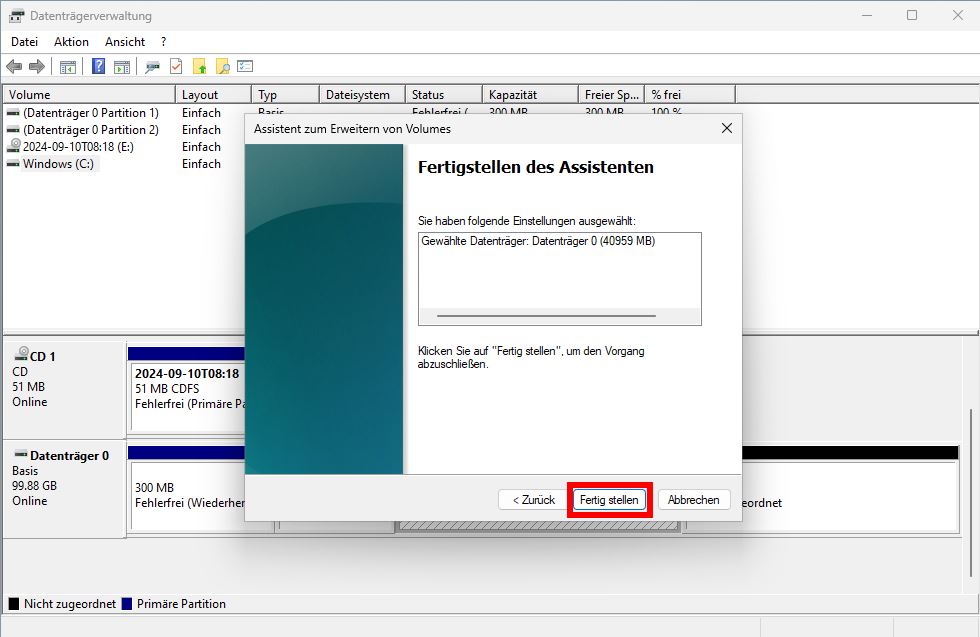Toggle the console tree pane icon

pyautogui.click(x=66, y=66)
